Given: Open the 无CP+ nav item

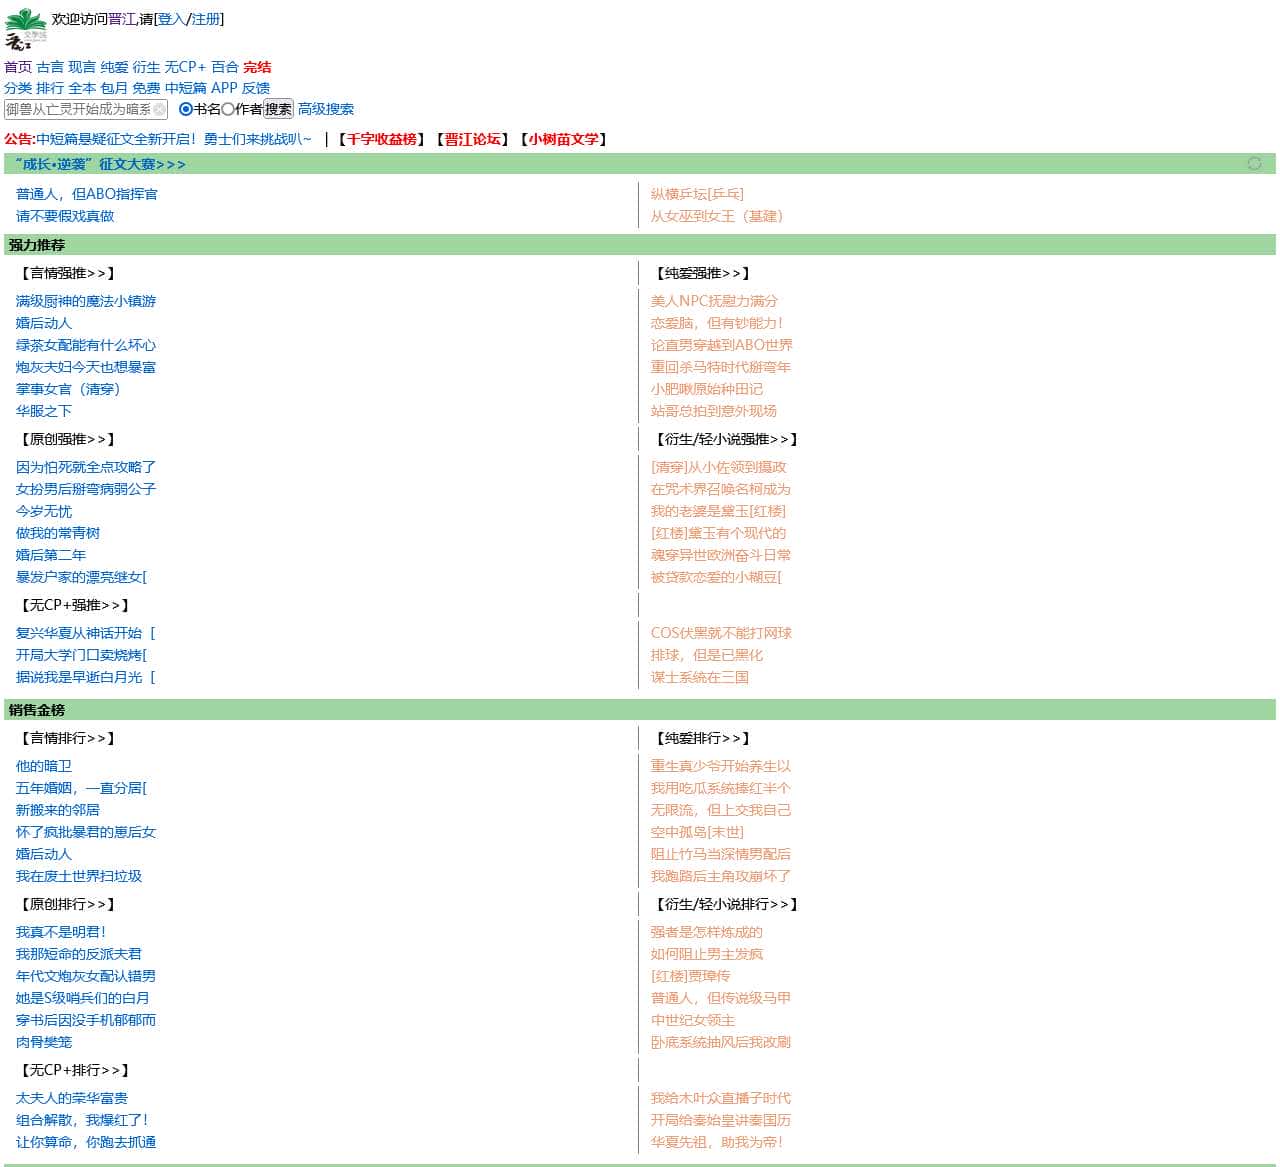Looking at the screenshot, I should pyautogui.click(x=185, y=67).
